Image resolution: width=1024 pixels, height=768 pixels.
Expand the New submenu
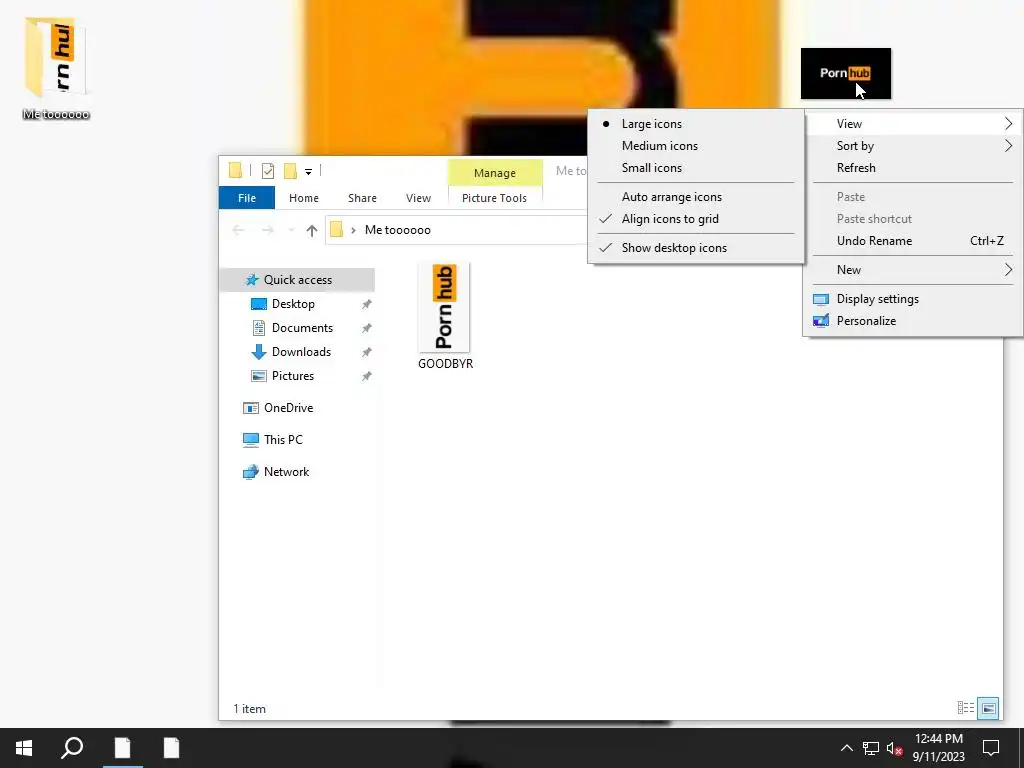point(913,270)
